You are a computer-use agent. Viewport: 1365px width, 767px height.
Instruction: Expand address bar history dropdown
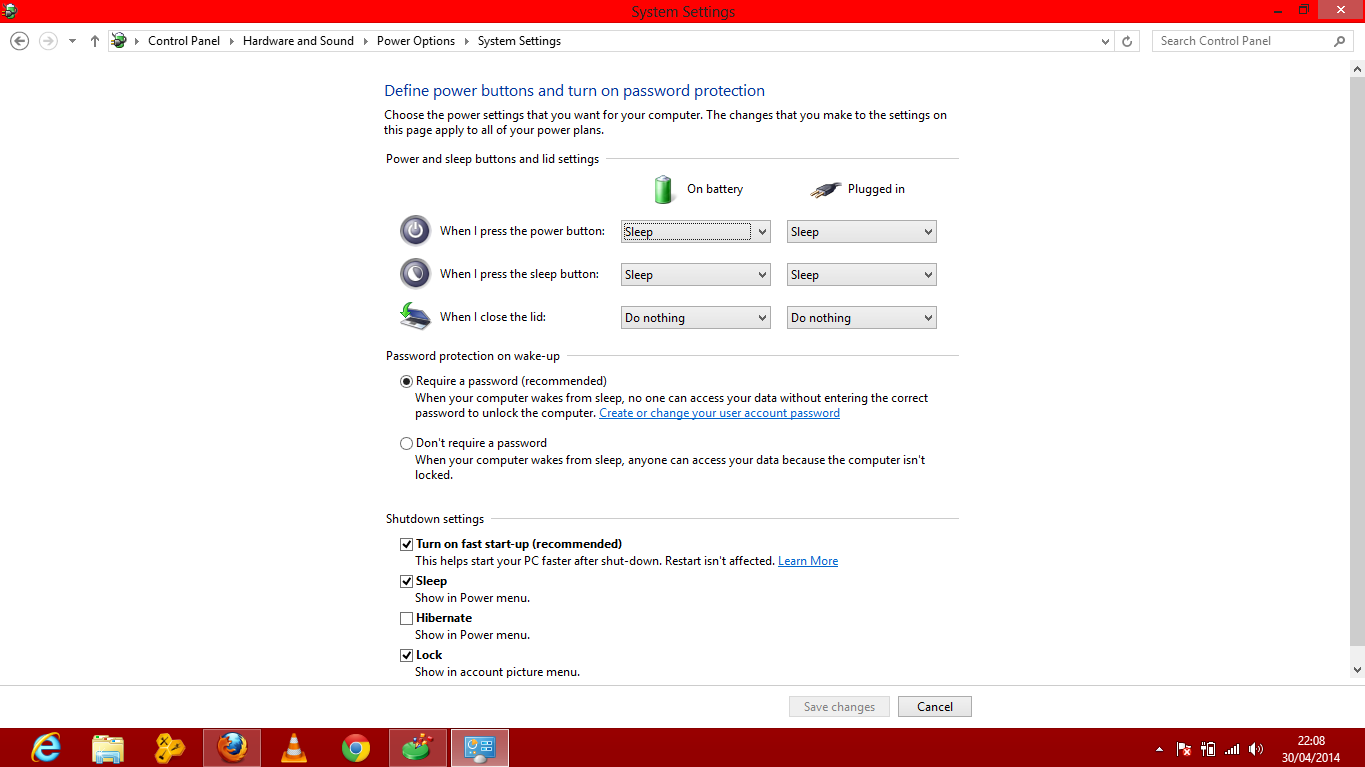pos(1105,42)
